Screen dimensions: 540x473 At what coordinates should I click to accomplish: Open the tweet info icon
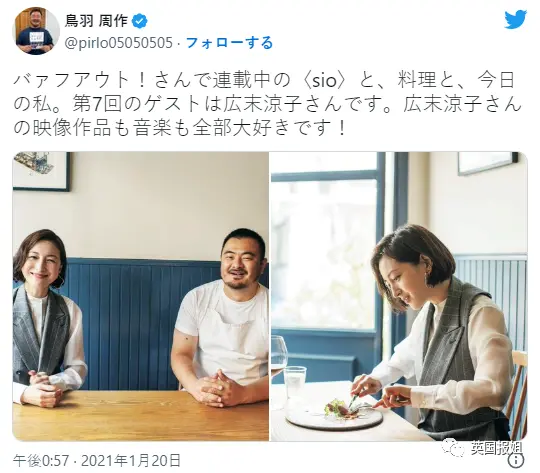(516, 460)
